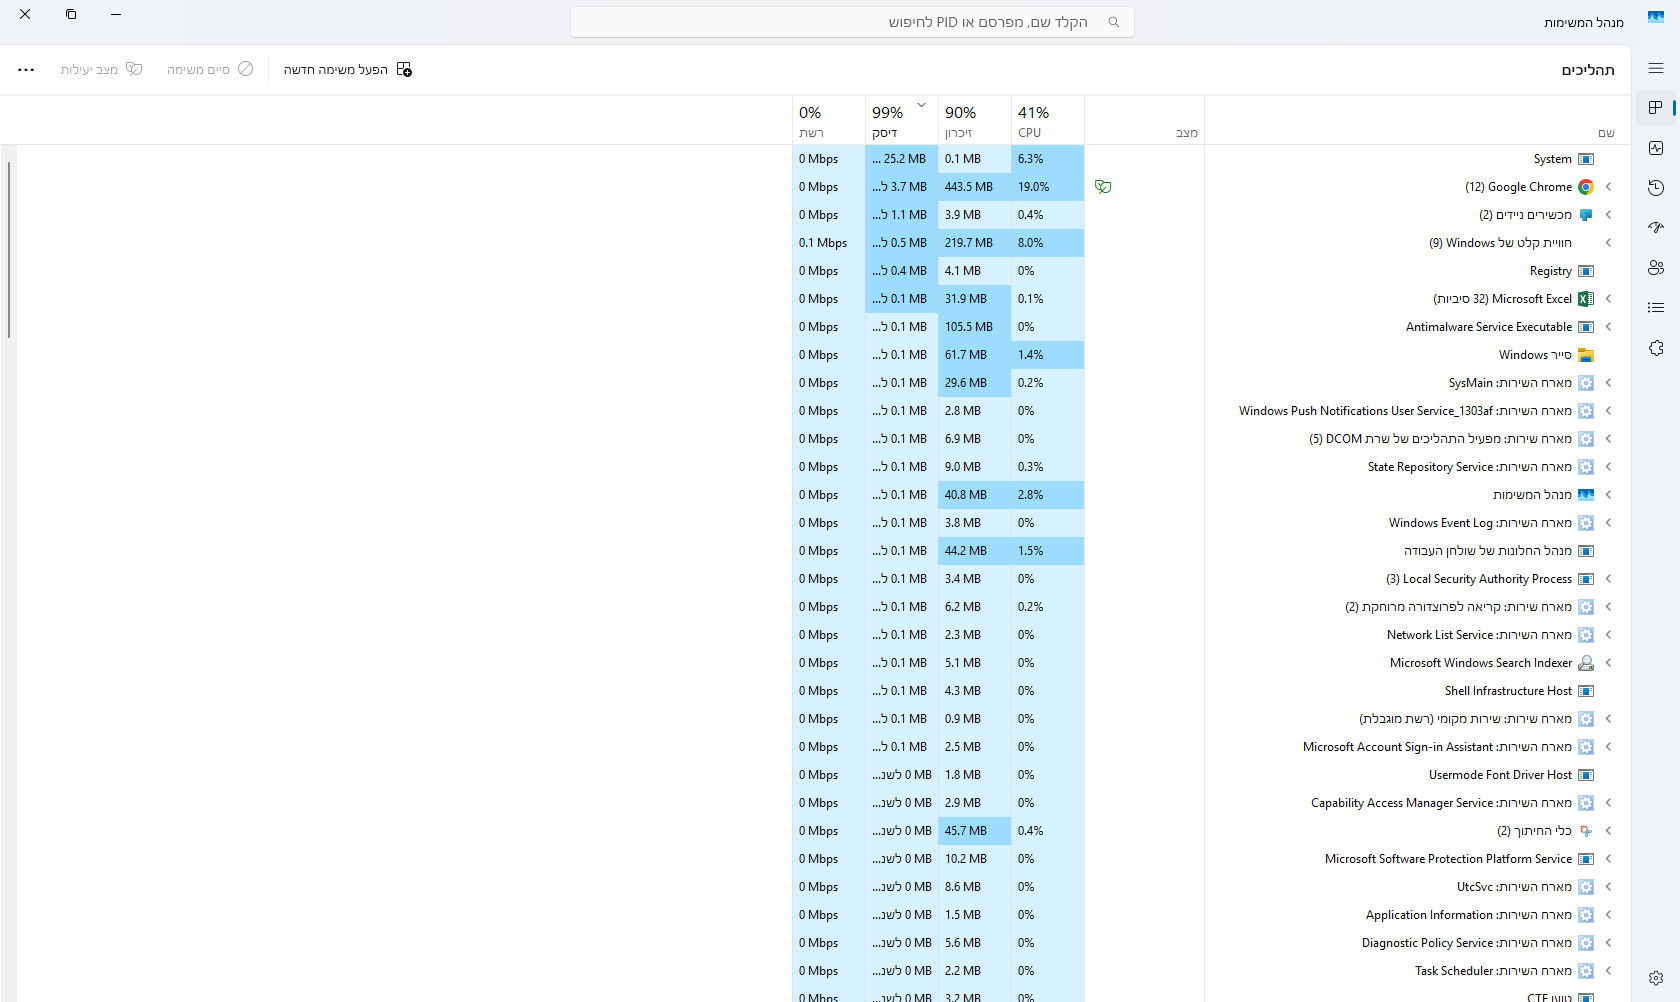Click the Usermode Font Driver Host icon

(1586, 775)
